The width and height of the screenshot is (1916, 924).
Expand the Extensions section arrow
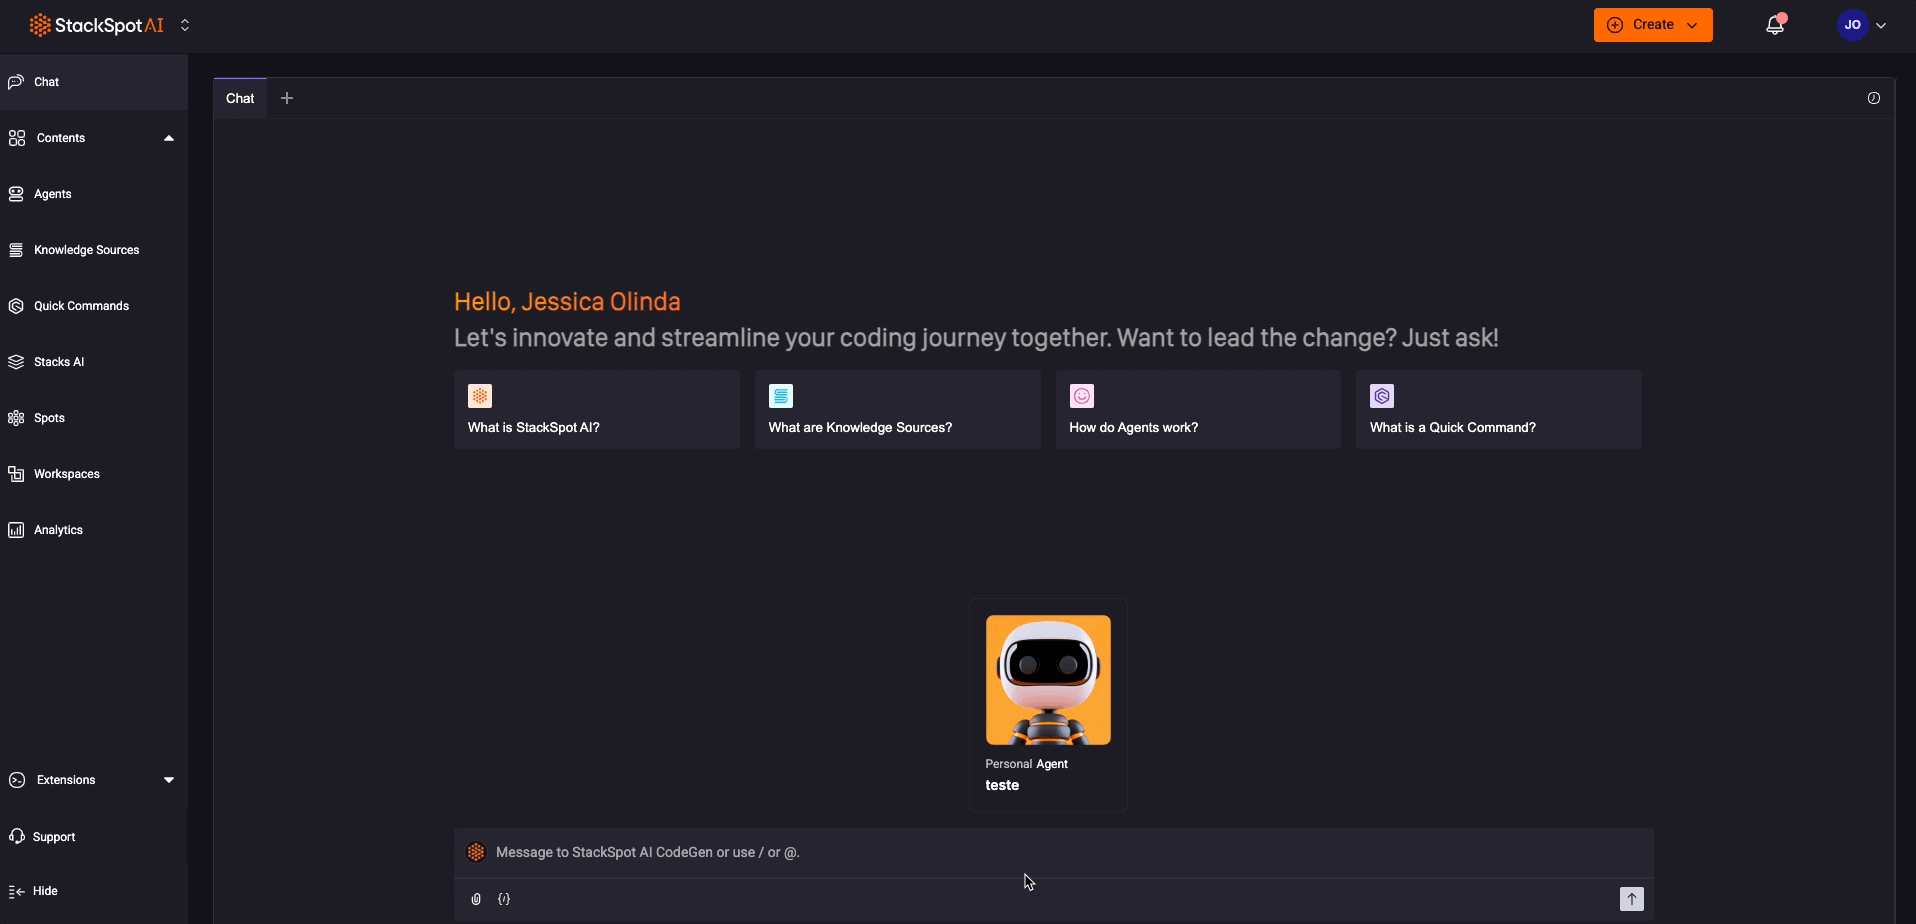(168, 780)
